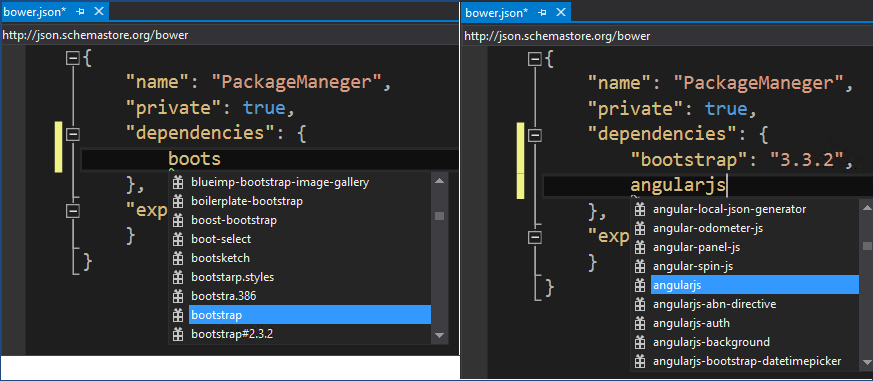
Task: Choose boot-select in completion list
Action: tap(221, 239)
